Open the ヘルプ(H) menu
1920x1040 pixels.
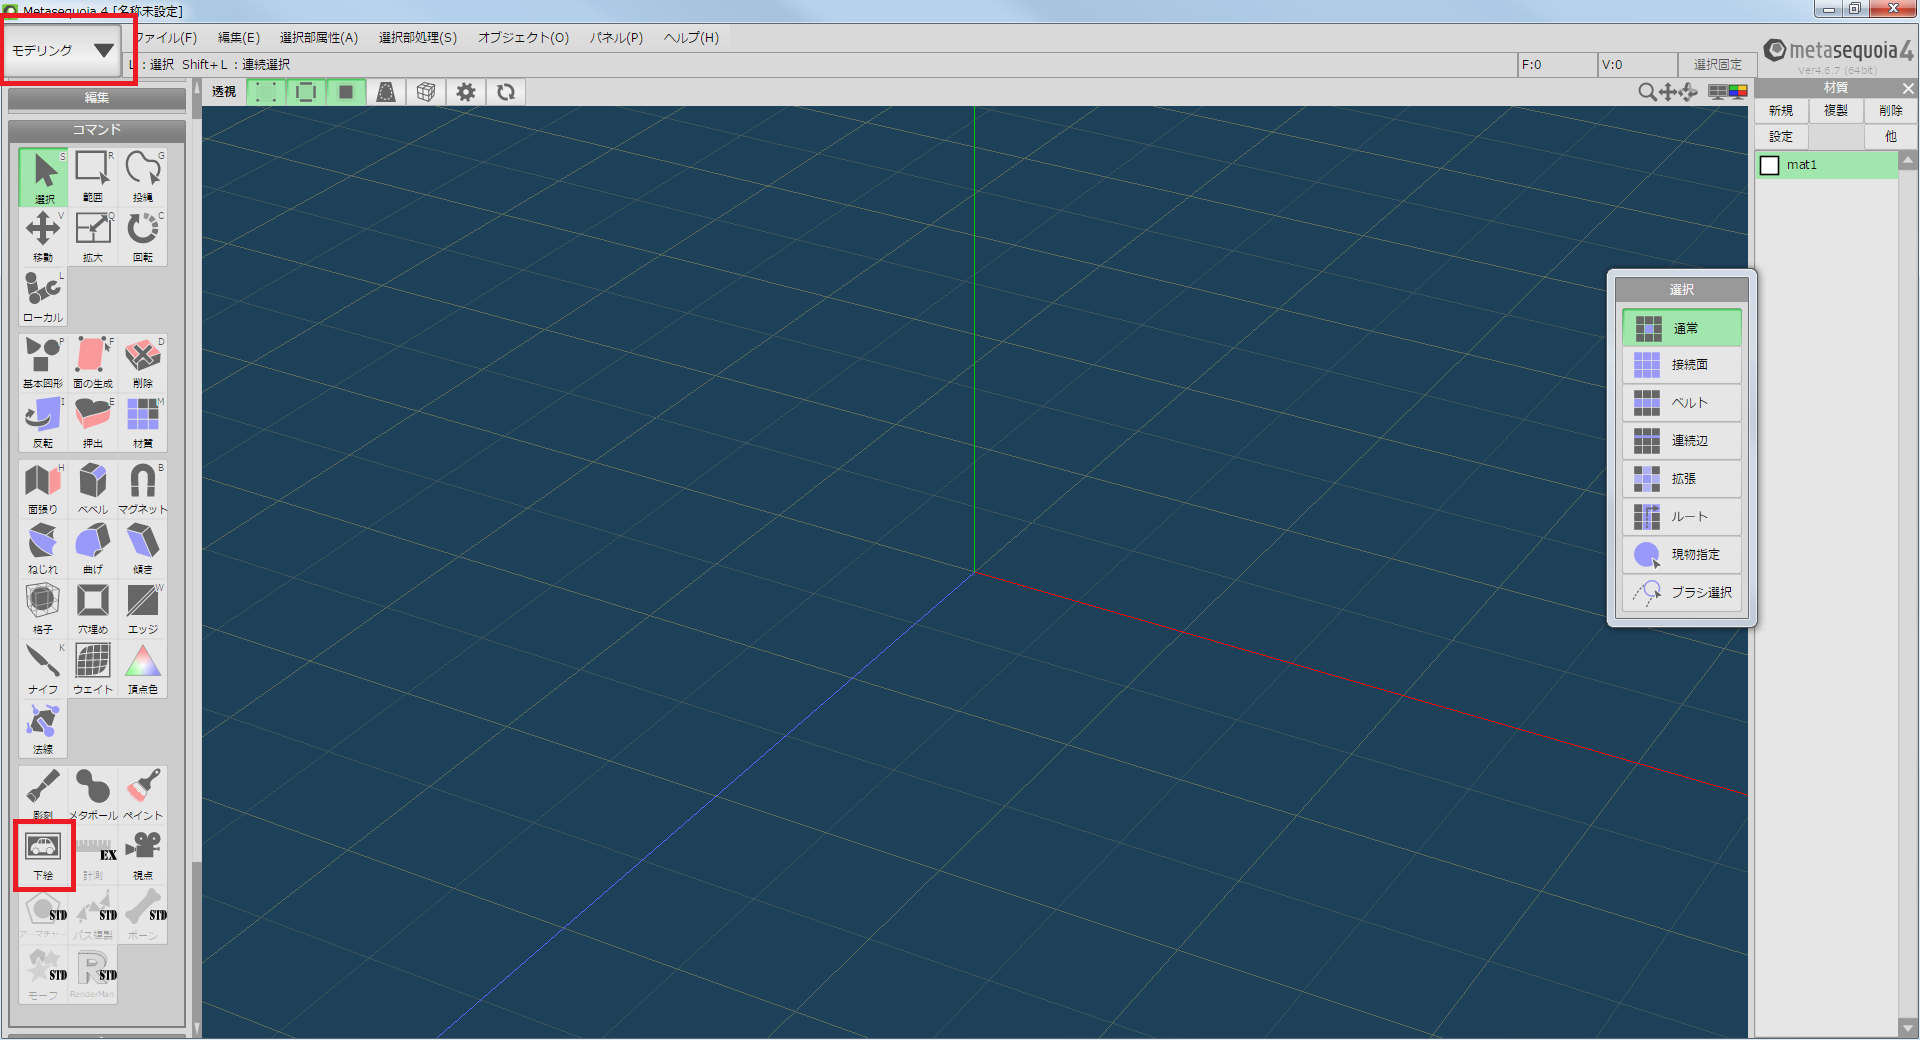692,38
